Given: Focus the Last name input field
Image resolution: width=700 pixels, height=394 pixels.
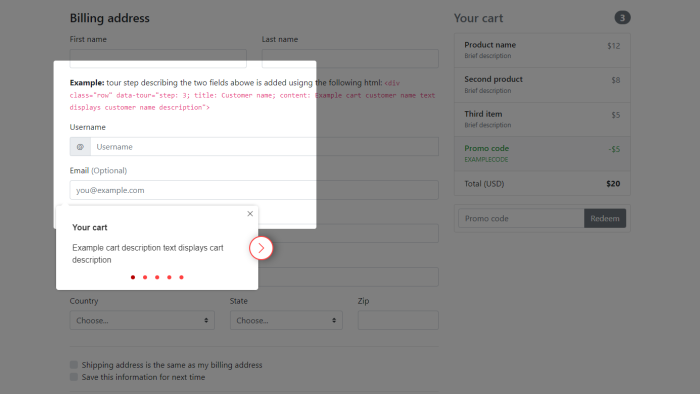Looking at the screenshot, I should pyautogui.click(x=350, y=58).
